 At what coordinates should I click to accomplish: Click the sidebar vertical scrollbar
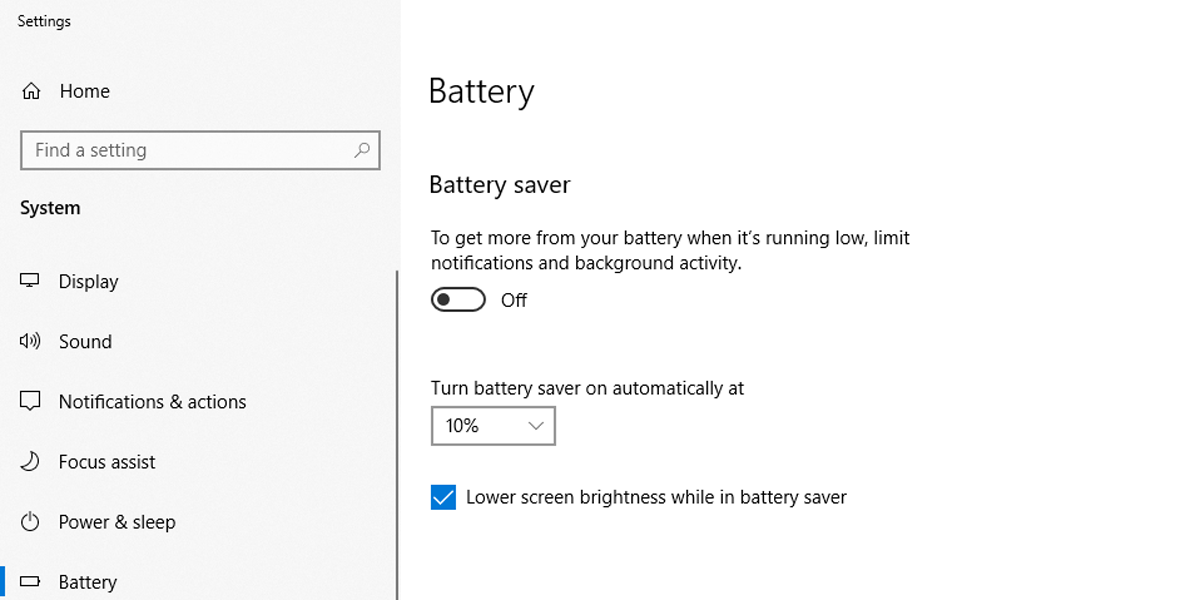pos(397,430)
